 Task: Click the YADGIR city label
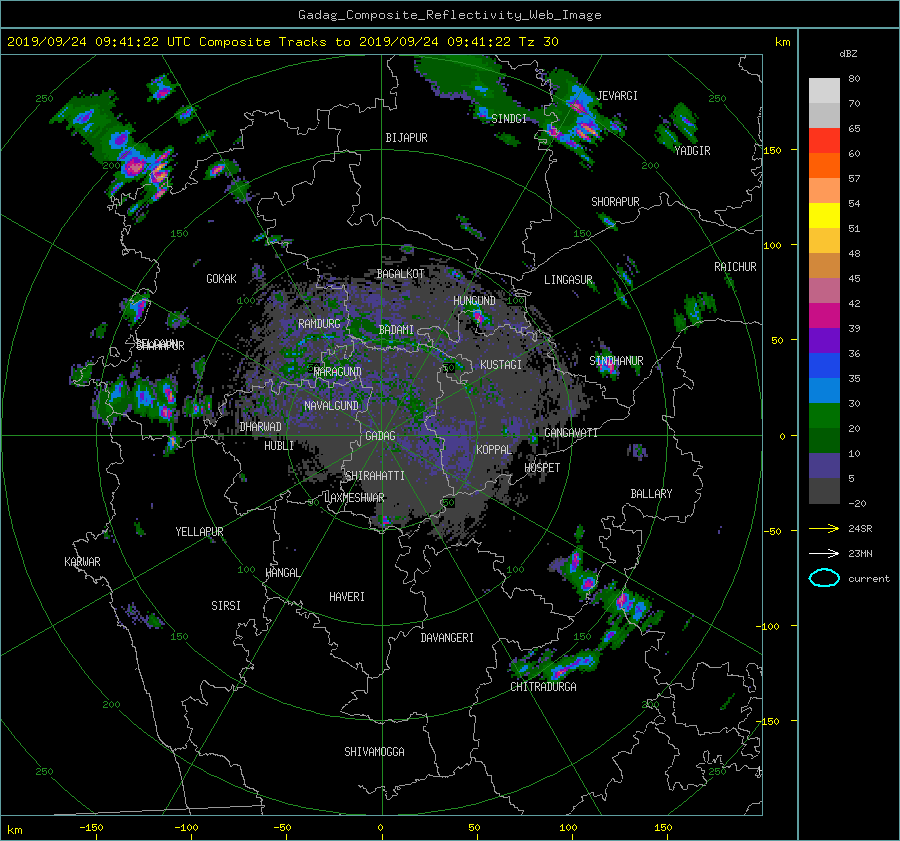[x=692, y=151]
